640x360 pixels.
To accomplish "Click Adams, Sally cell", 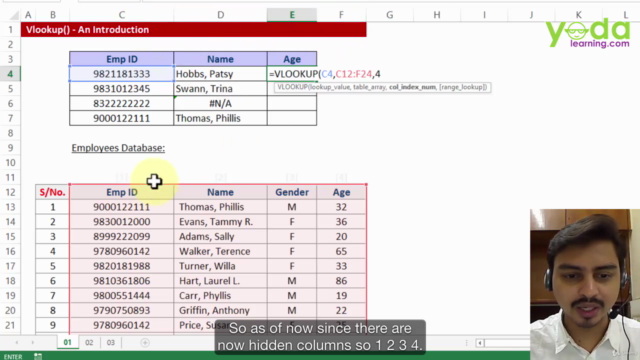I will pyautogui.click(x=220, y=236).
